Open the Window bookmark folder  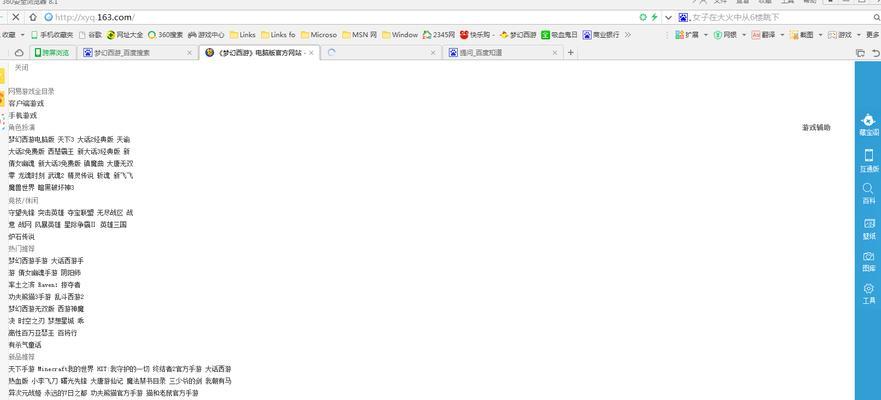pyautogui.click(x=399, y=35)
